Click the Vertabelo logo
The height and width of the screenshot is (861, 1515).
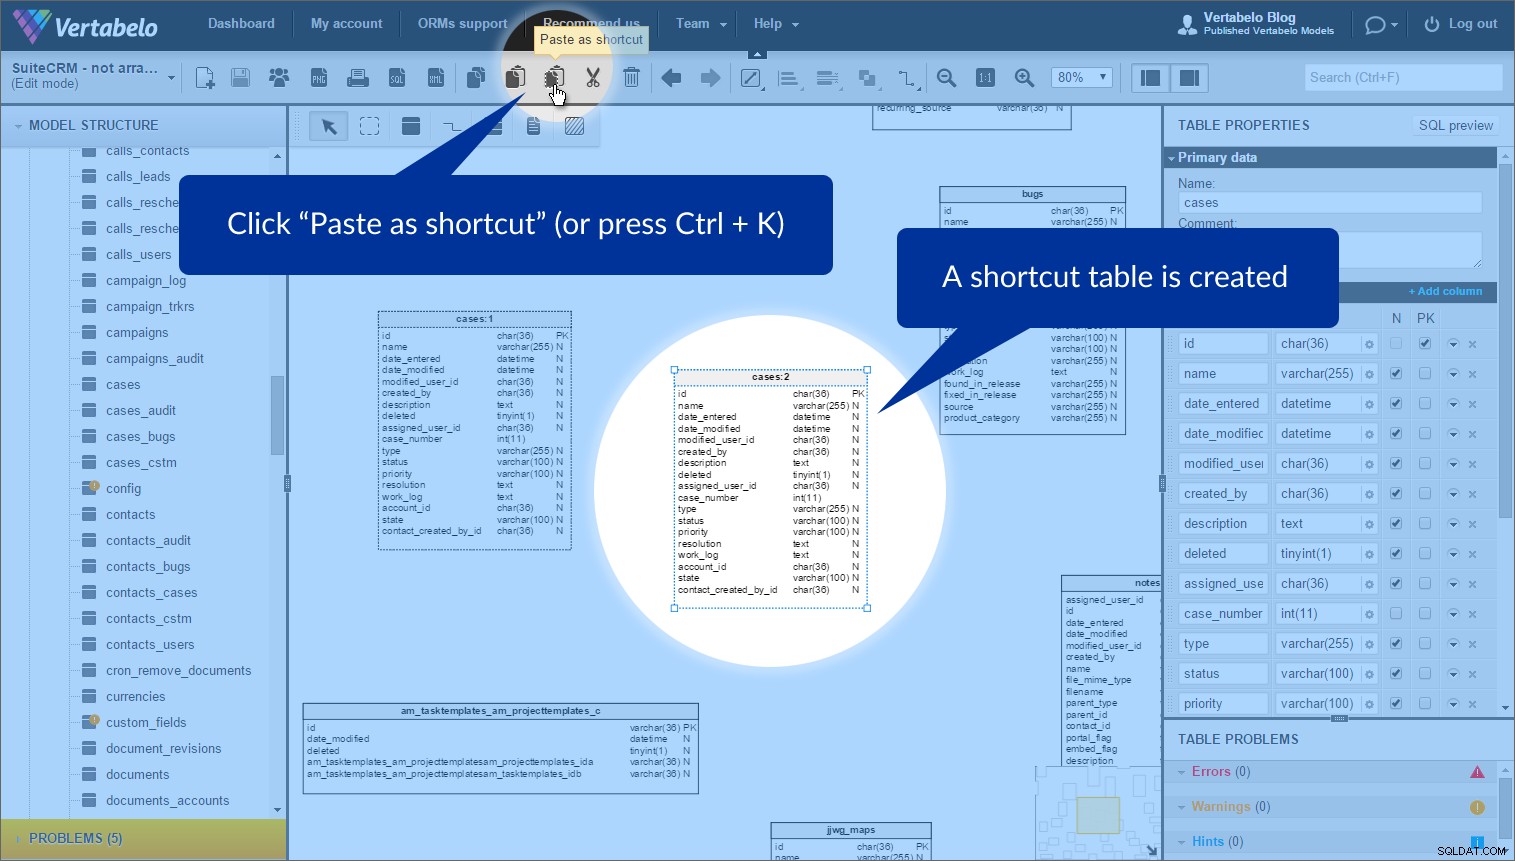pos(85,26)
